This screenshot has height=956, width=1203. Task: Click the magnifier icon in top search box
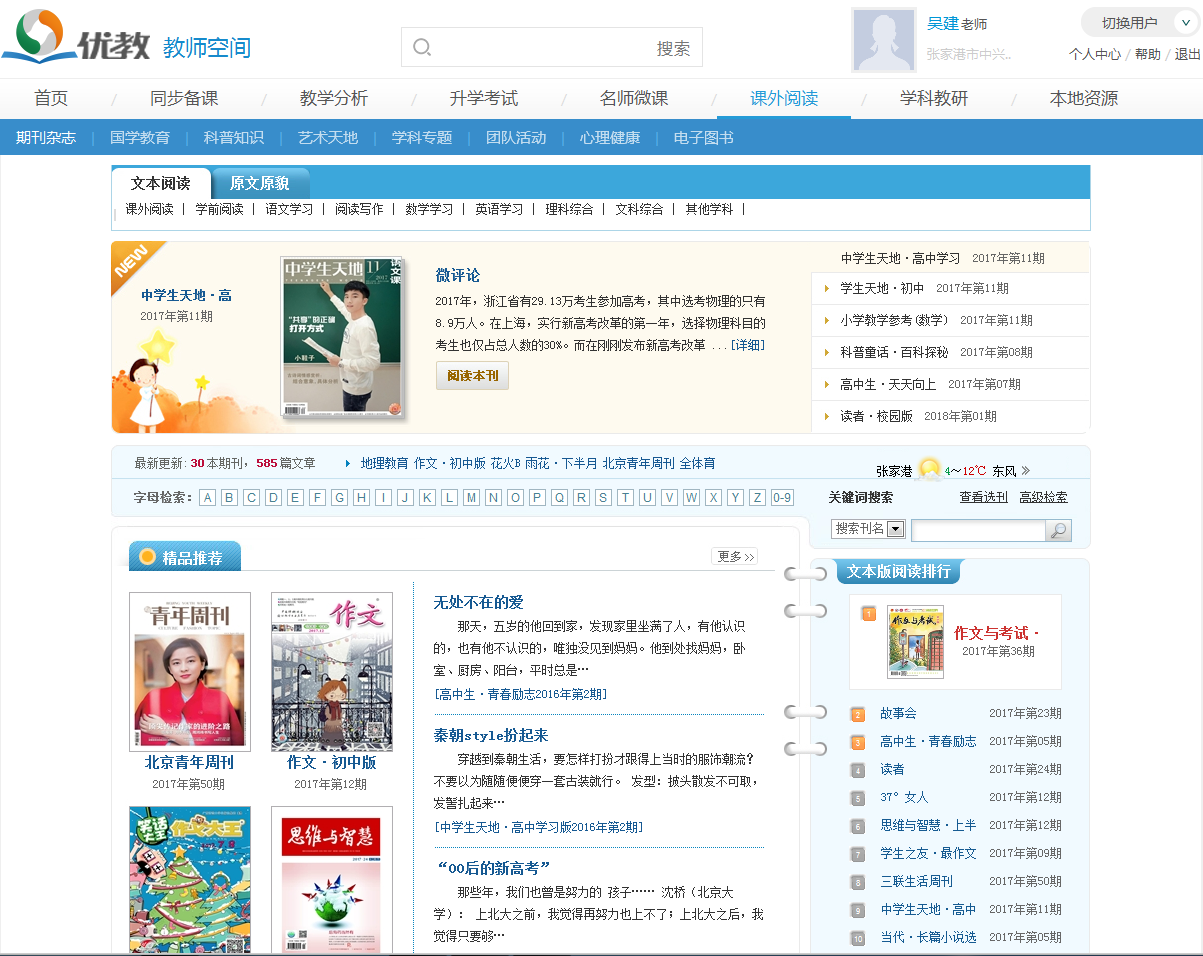pyautogui.click(x=422, y=48)
